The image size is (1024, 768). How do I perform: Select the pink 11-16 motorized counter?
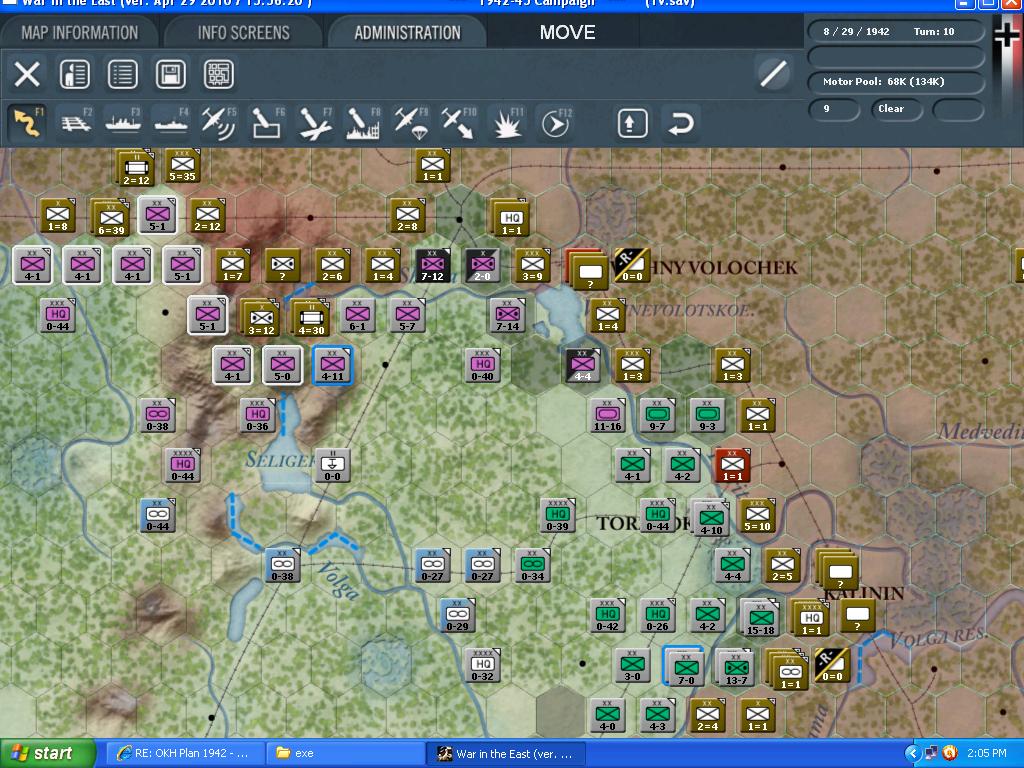point(607,415)
